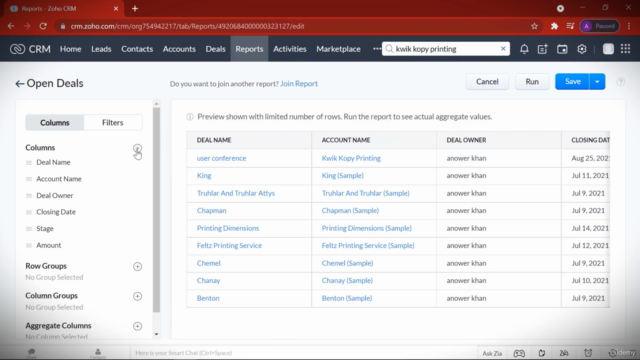Open the user conference deal link
Screen dimensions: 640x360
(221, 158)
